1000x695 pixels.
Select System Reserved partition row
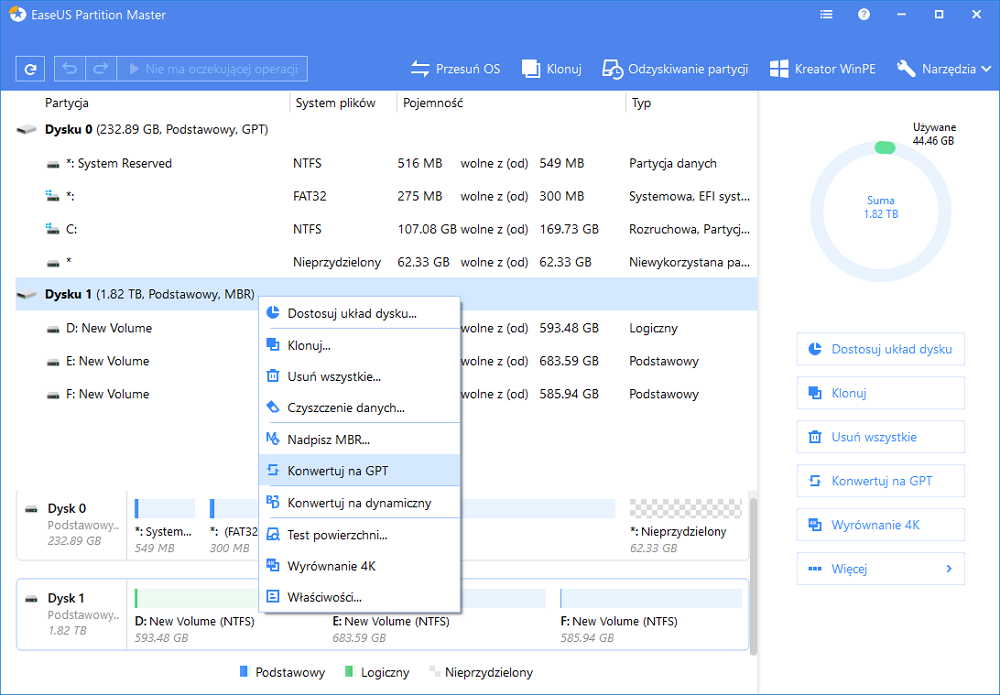click(386, 163)
